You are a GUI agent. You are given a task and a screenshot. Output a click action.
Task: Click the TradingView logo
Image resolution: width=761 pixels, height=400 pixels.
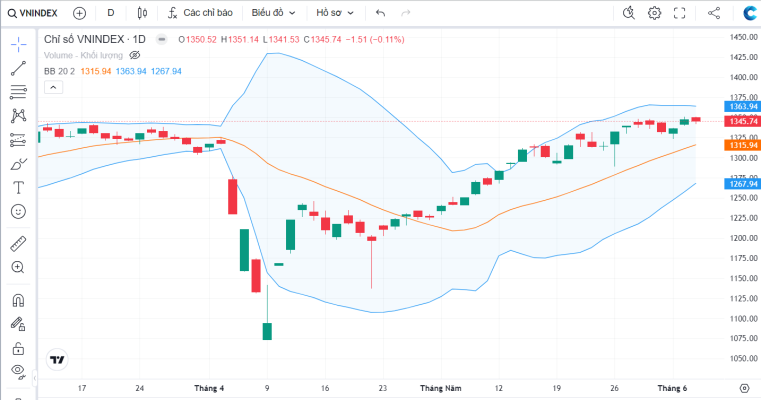click(57, 360)
